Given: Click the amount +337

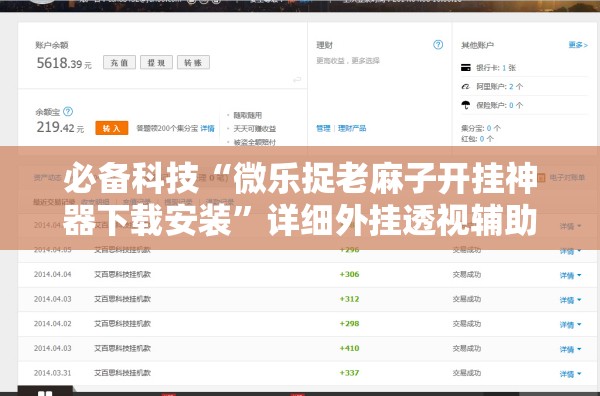Looking at the screenshot, I should (x=349, y=373).
